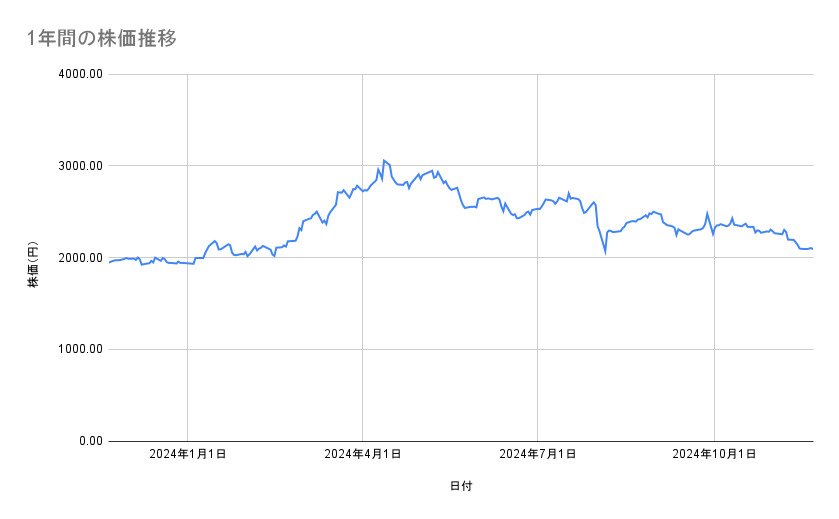
Task: Click the leftmost starting point of the line
Action: [x=109, y=262]
